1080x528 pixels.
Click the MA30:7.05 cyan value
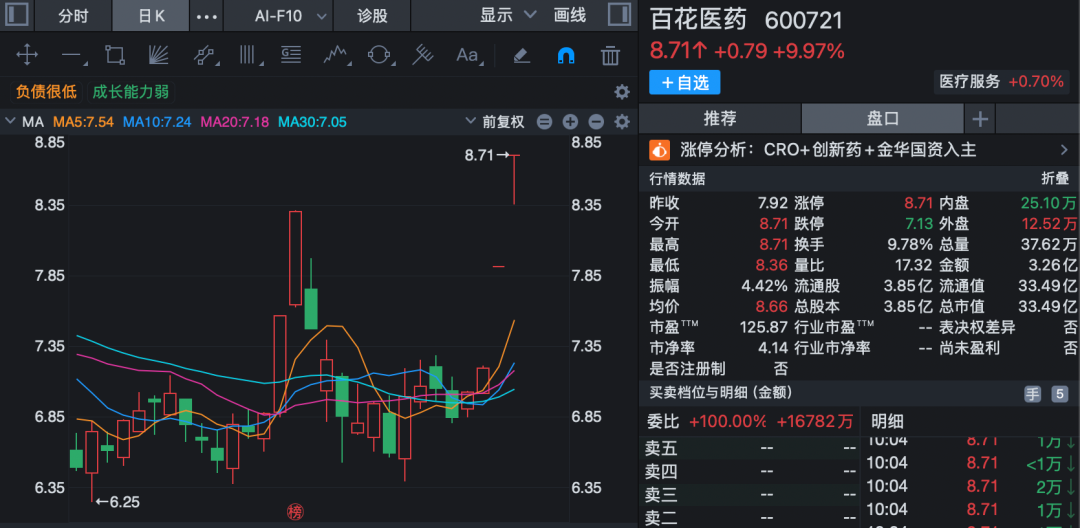pyautogui.click(x=312, y=122)
